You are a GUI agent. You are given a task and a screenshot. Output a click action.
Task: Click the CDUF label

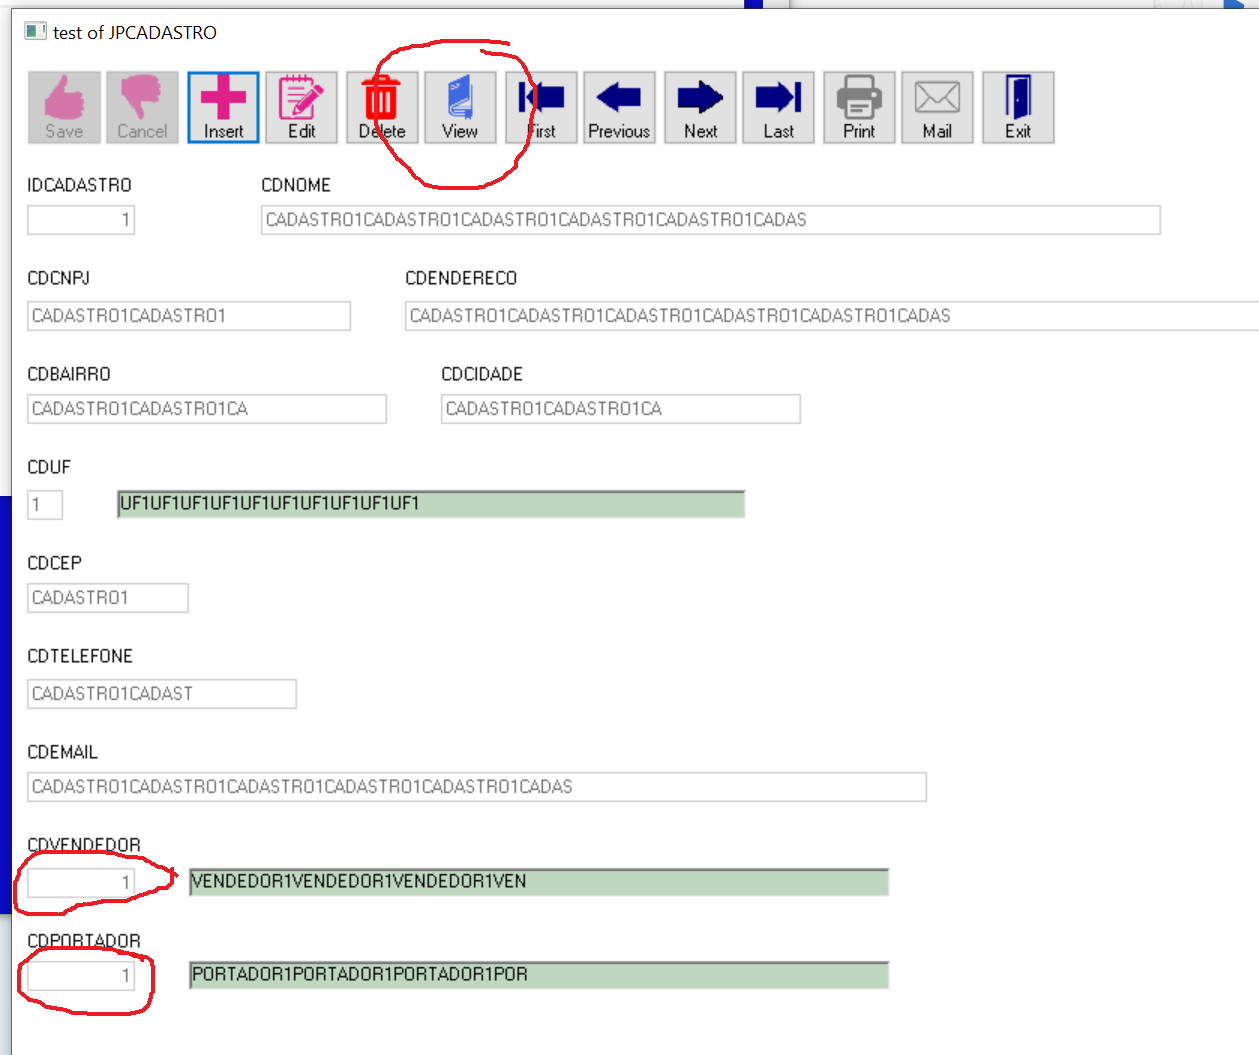pyautogui.click(x=49, y=467)
